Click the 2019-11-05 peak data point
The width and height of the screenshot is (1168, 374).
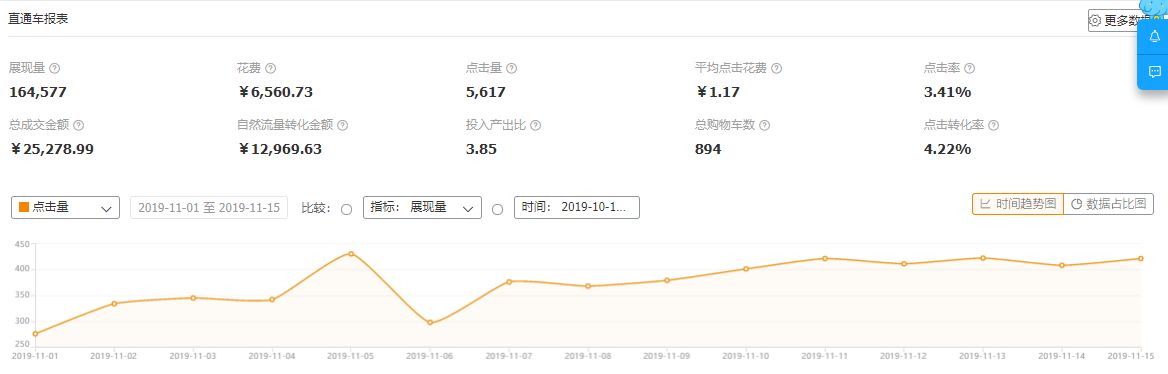click(x=351, y=254)
